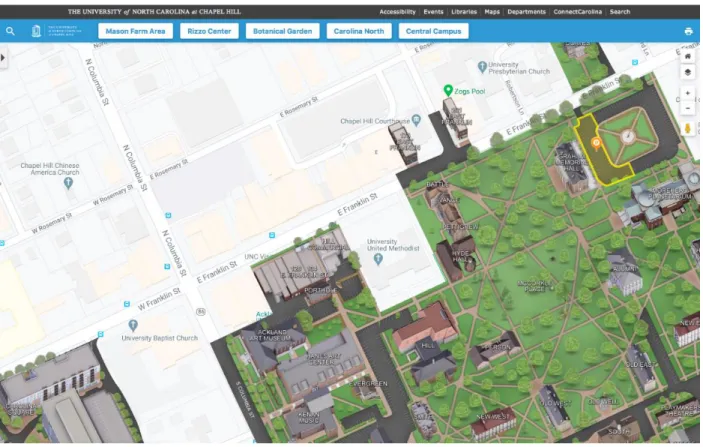Image resolution: width=703 pixels, height=447 pixels.
Task: Click the orange location marker pin
Action: point(596,143)
